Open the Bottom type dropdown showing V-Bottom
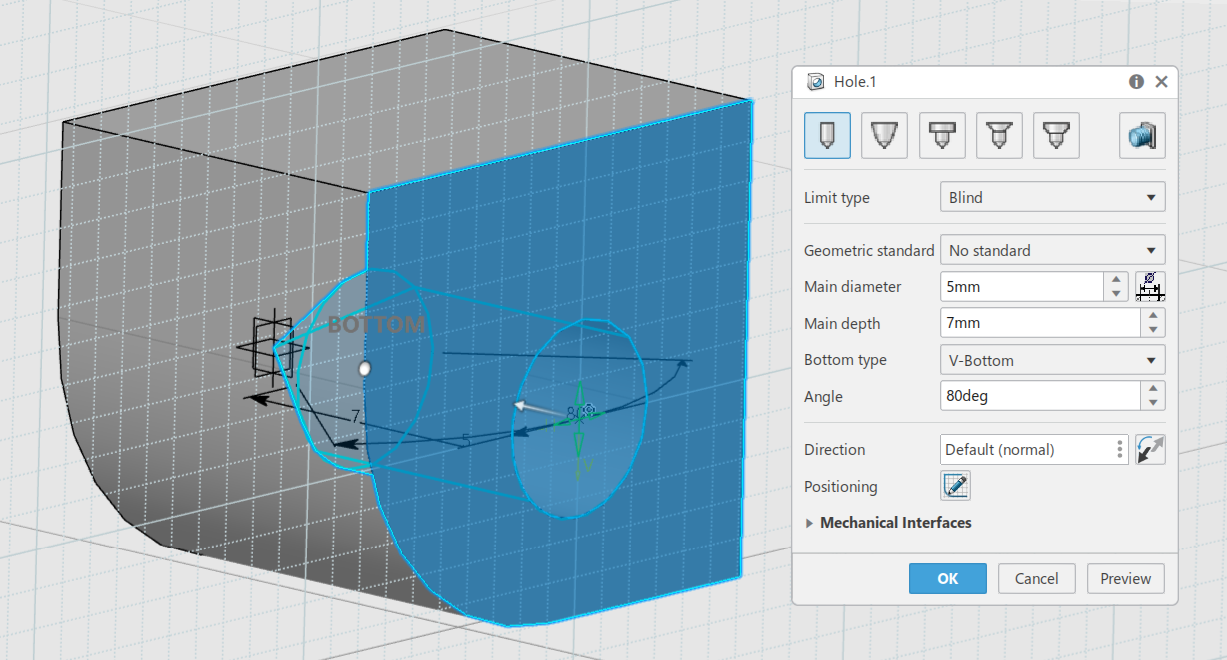 click(1053, 360)
